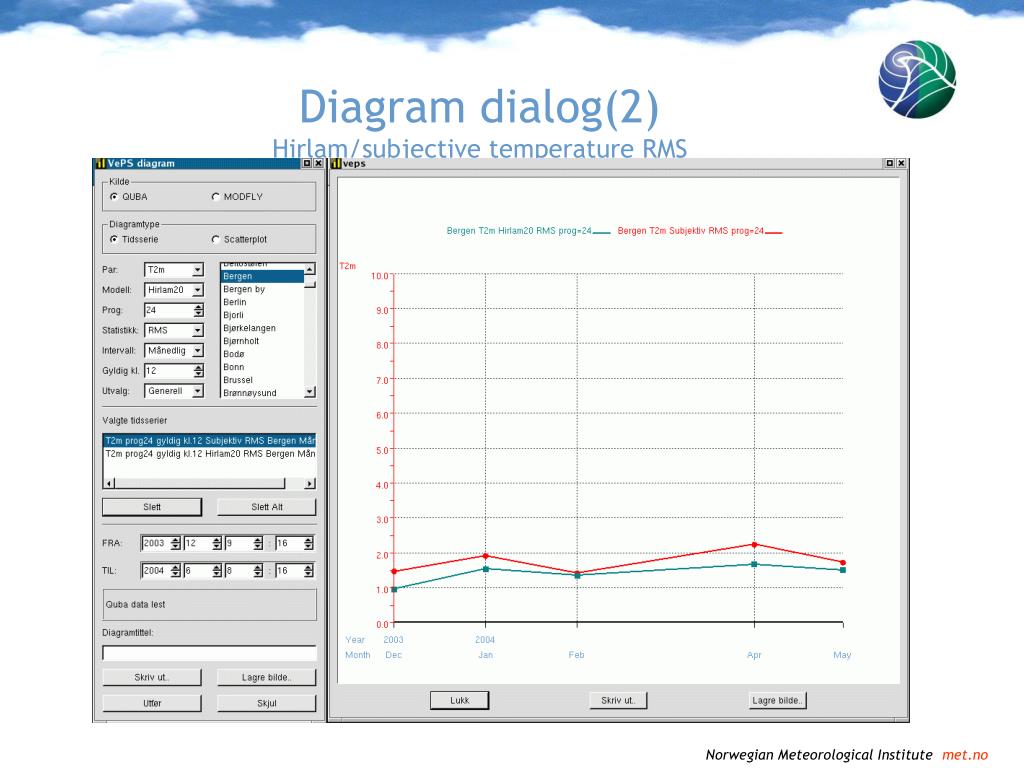
Task: Click Skriv ut in VePS diagram dialog
Action: click(152, 677)
